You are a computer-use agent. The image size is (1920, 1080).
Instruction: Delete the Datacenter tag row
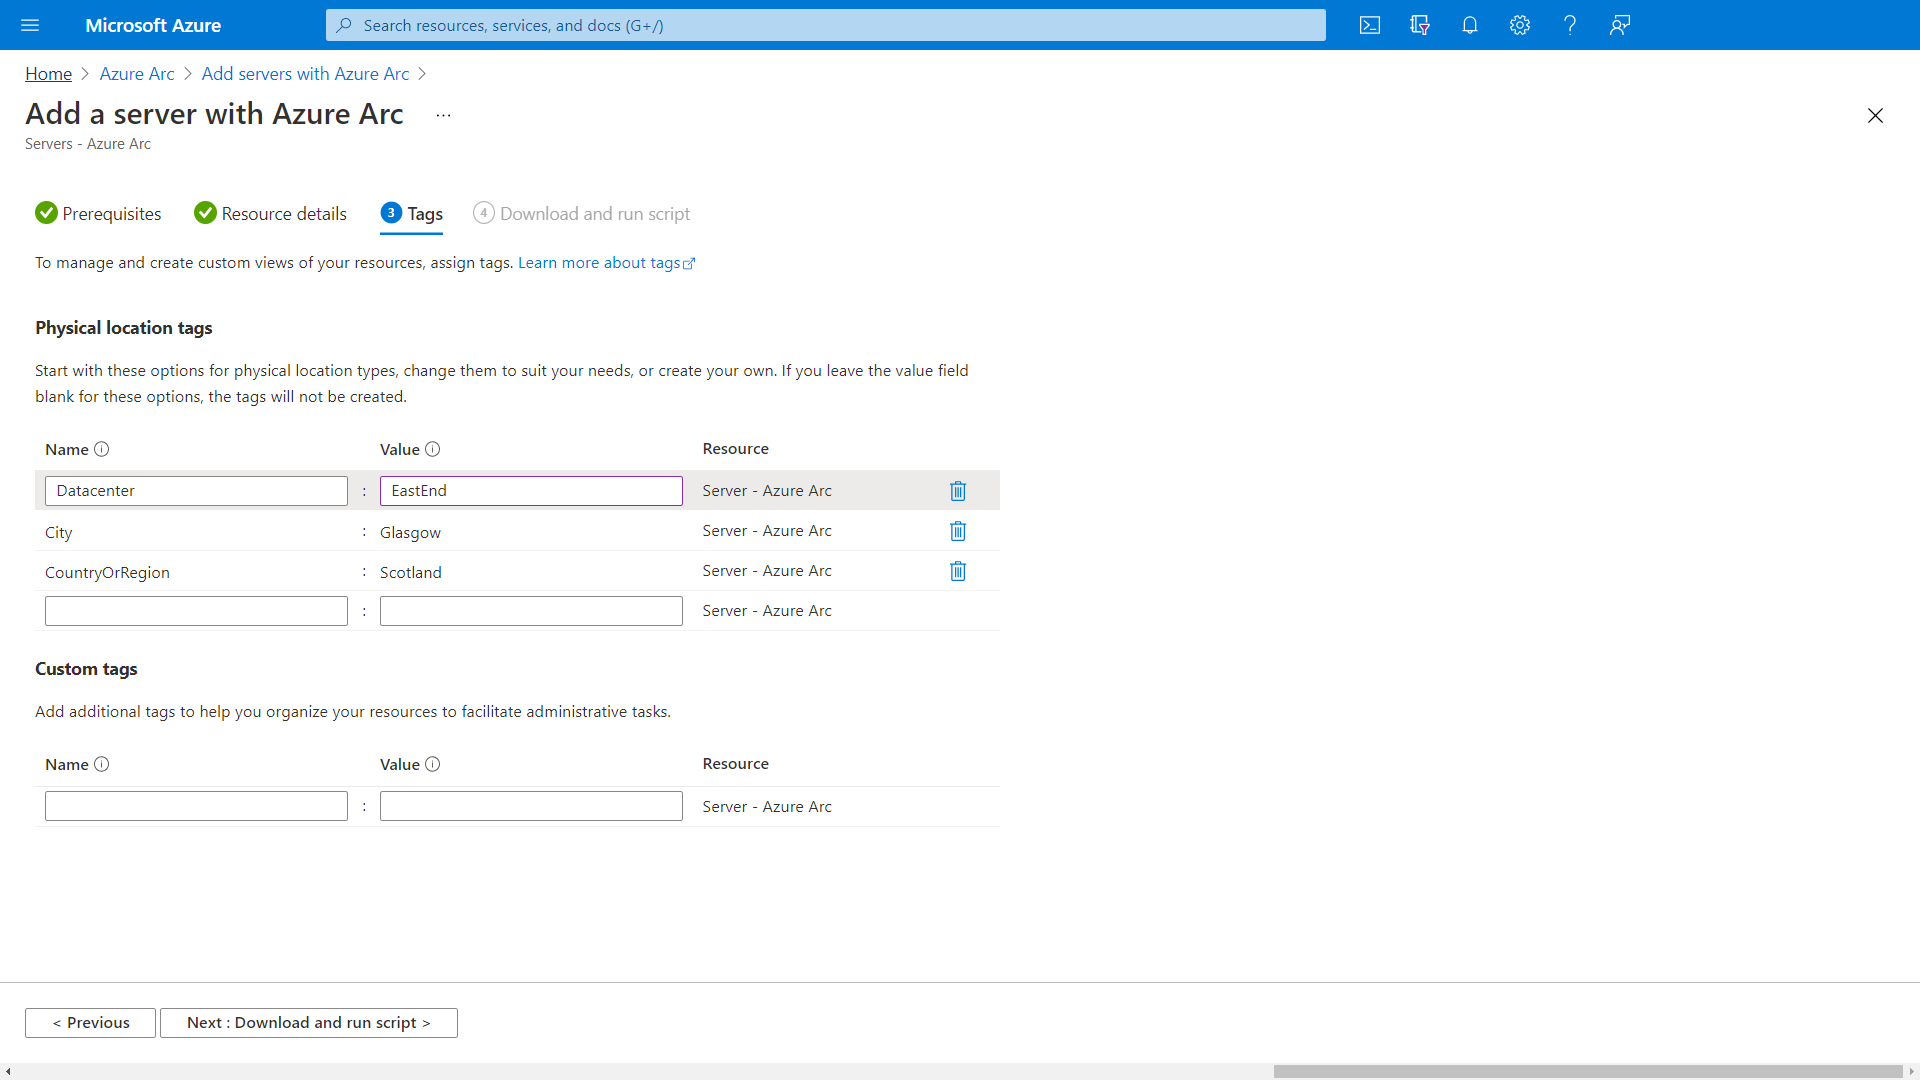tap(958, 491)
